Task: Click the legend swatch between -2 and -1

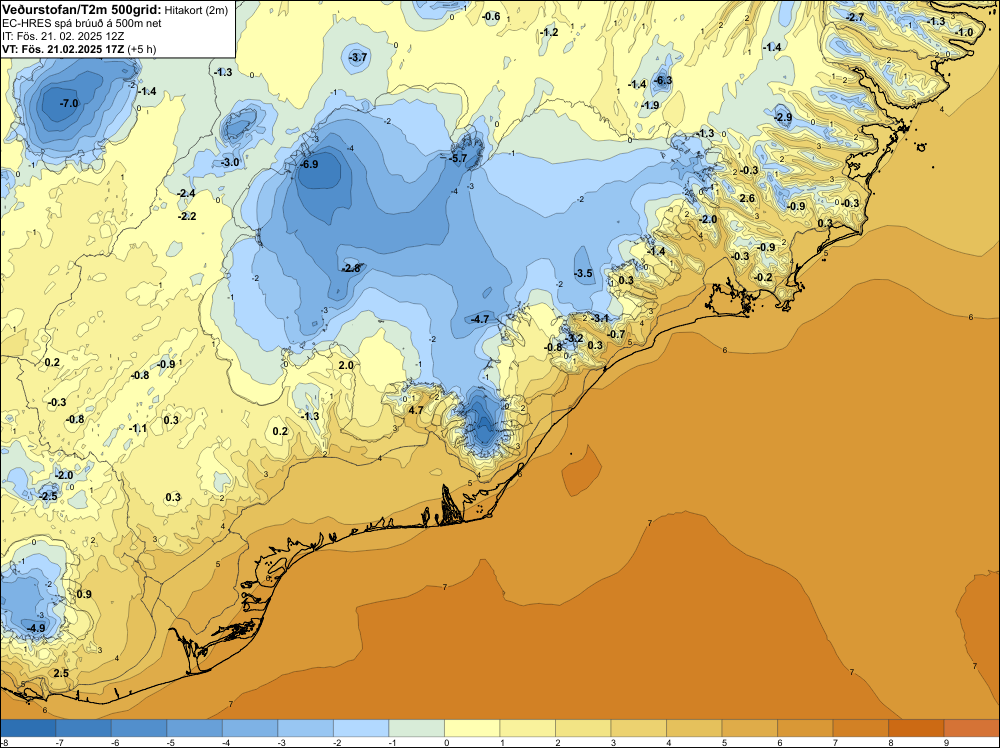Action: point(361,728)
